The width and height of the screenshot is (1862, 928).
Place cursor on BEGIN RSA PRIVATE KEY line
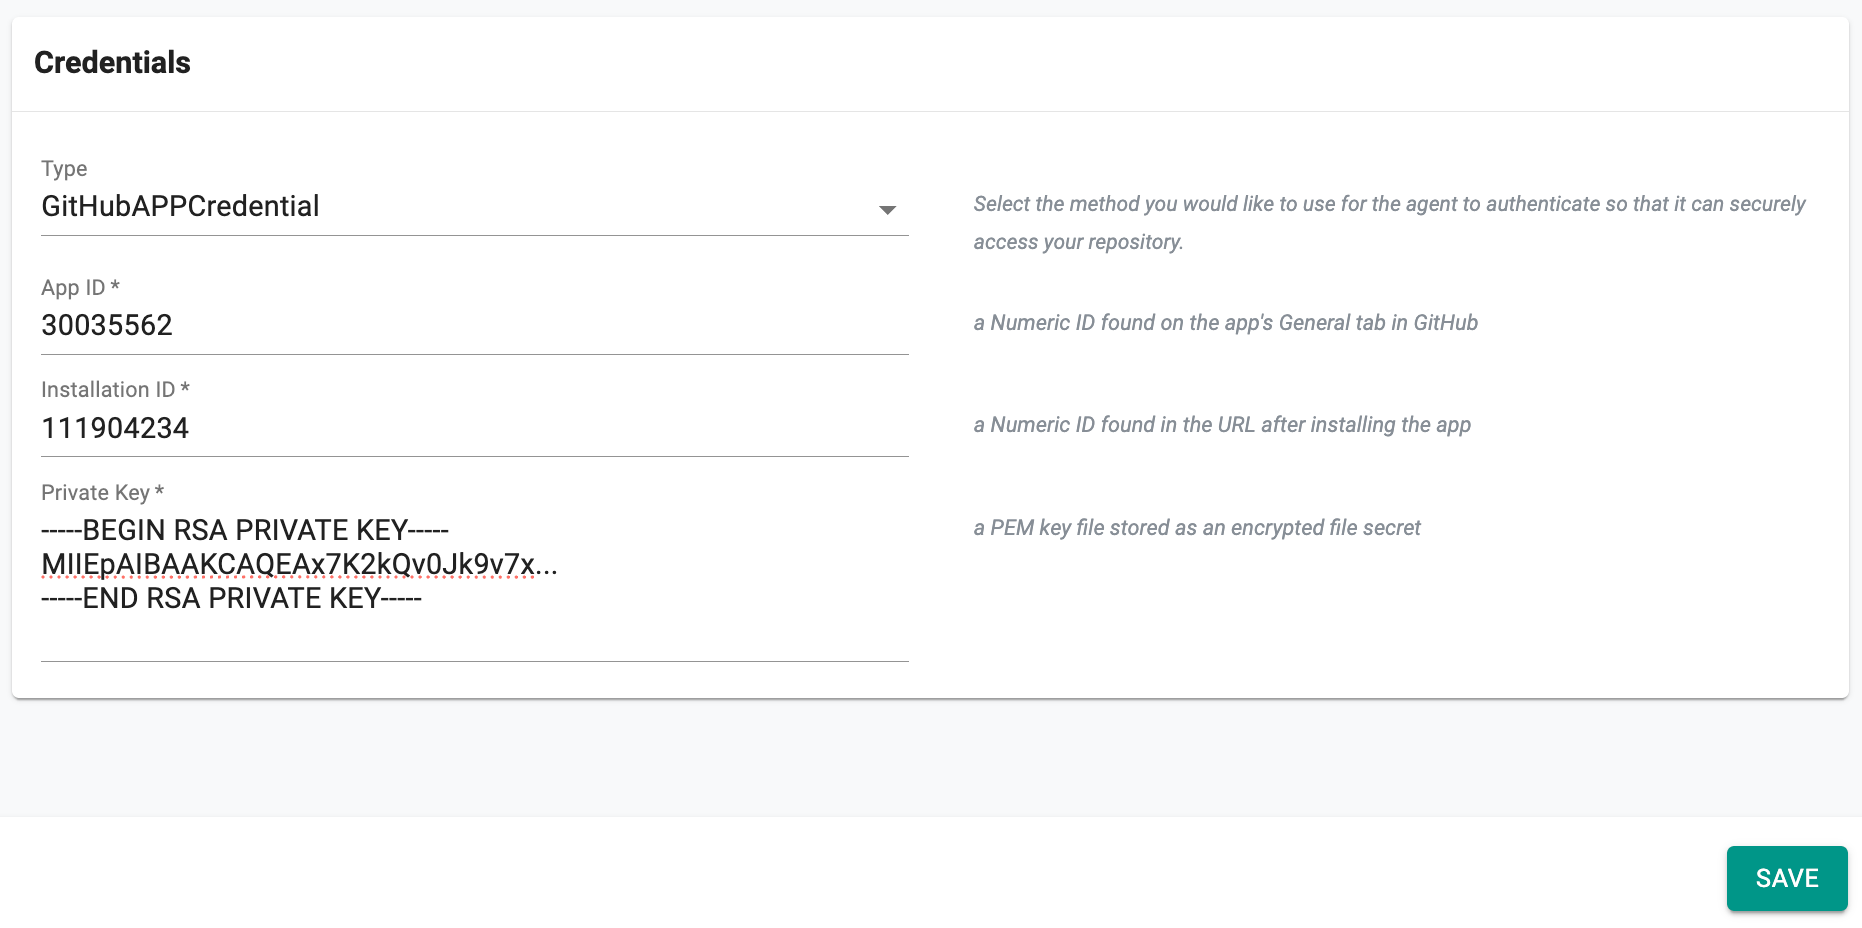(245, 530)
